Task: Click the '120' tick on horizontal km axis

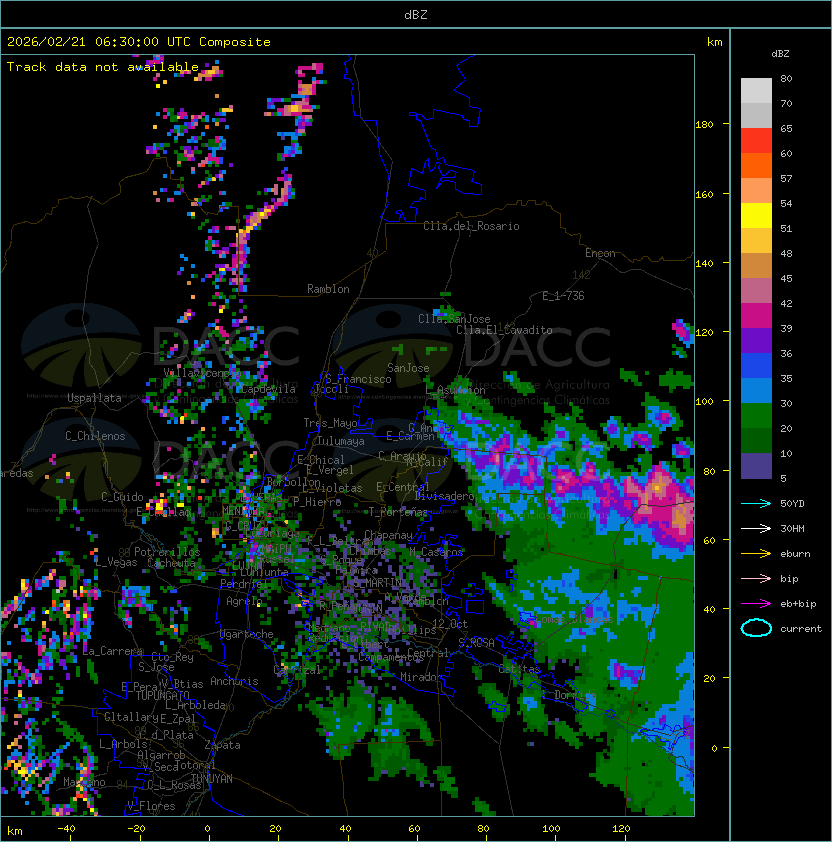Action: 621,829
